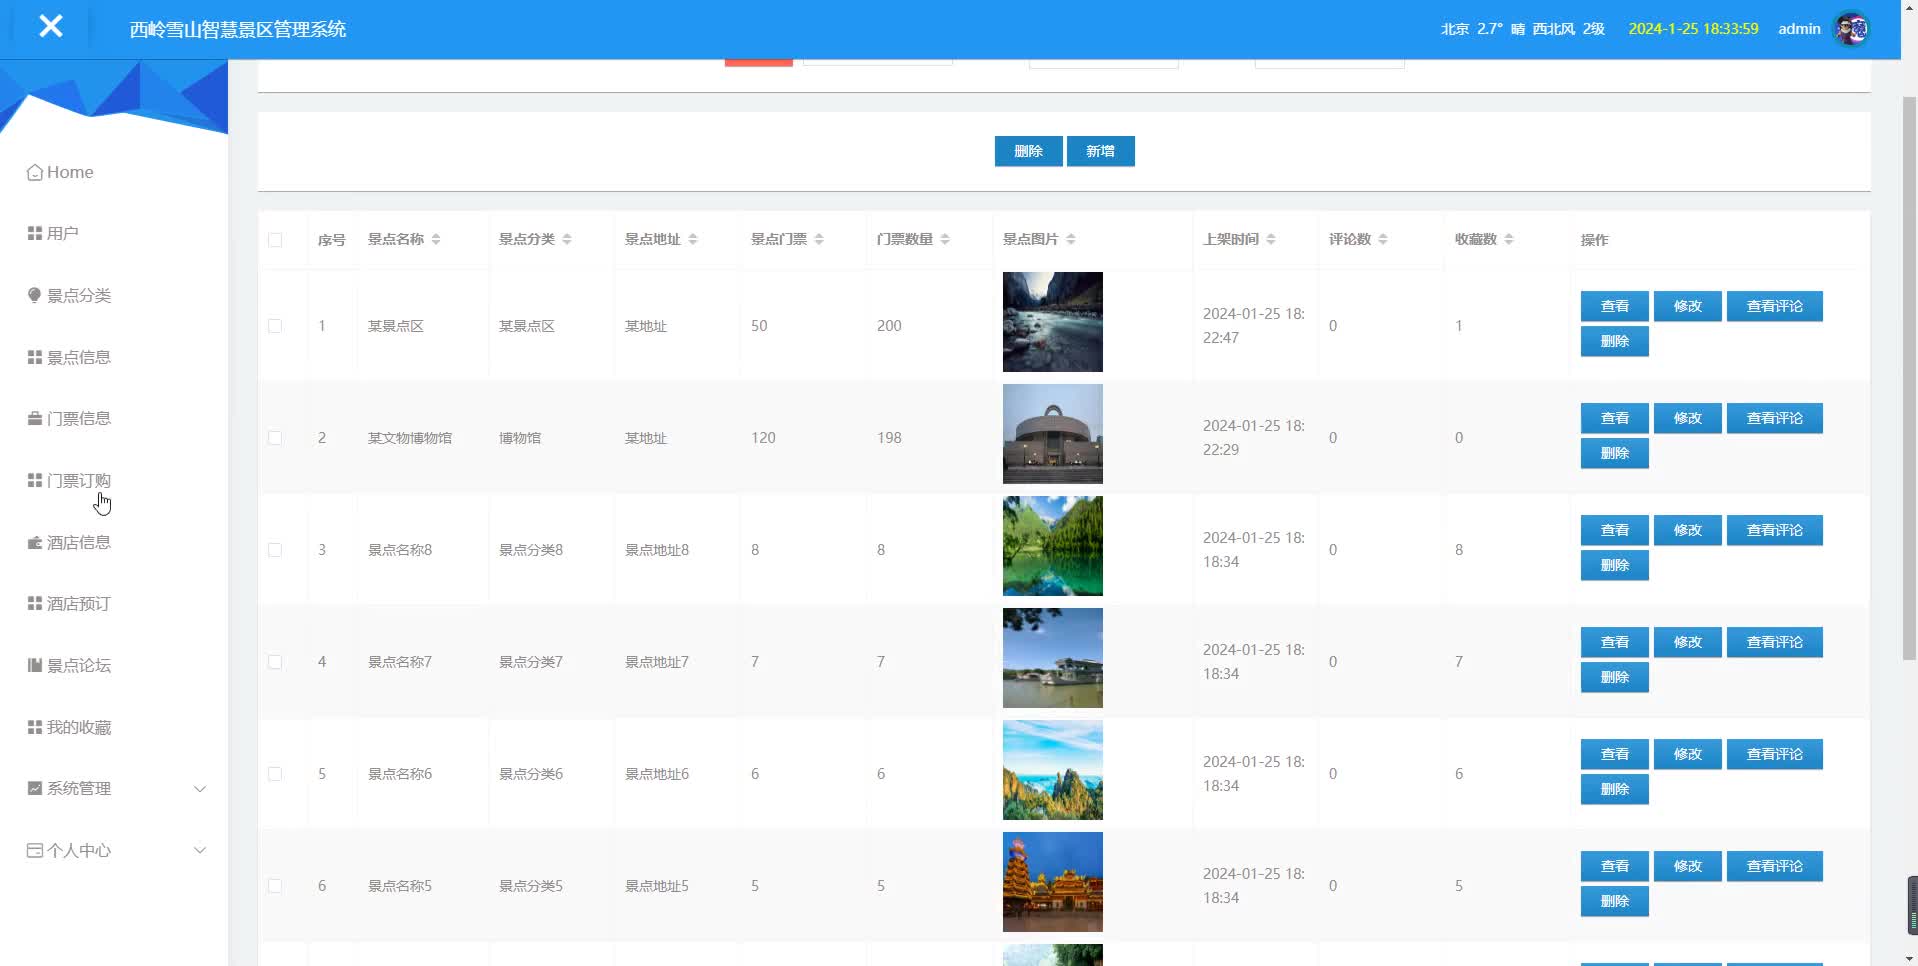The width and height of the screenshot is (1918, 966).
Task: Sort by 上架时间 column arrows
Action: (x=1271, y=239)
